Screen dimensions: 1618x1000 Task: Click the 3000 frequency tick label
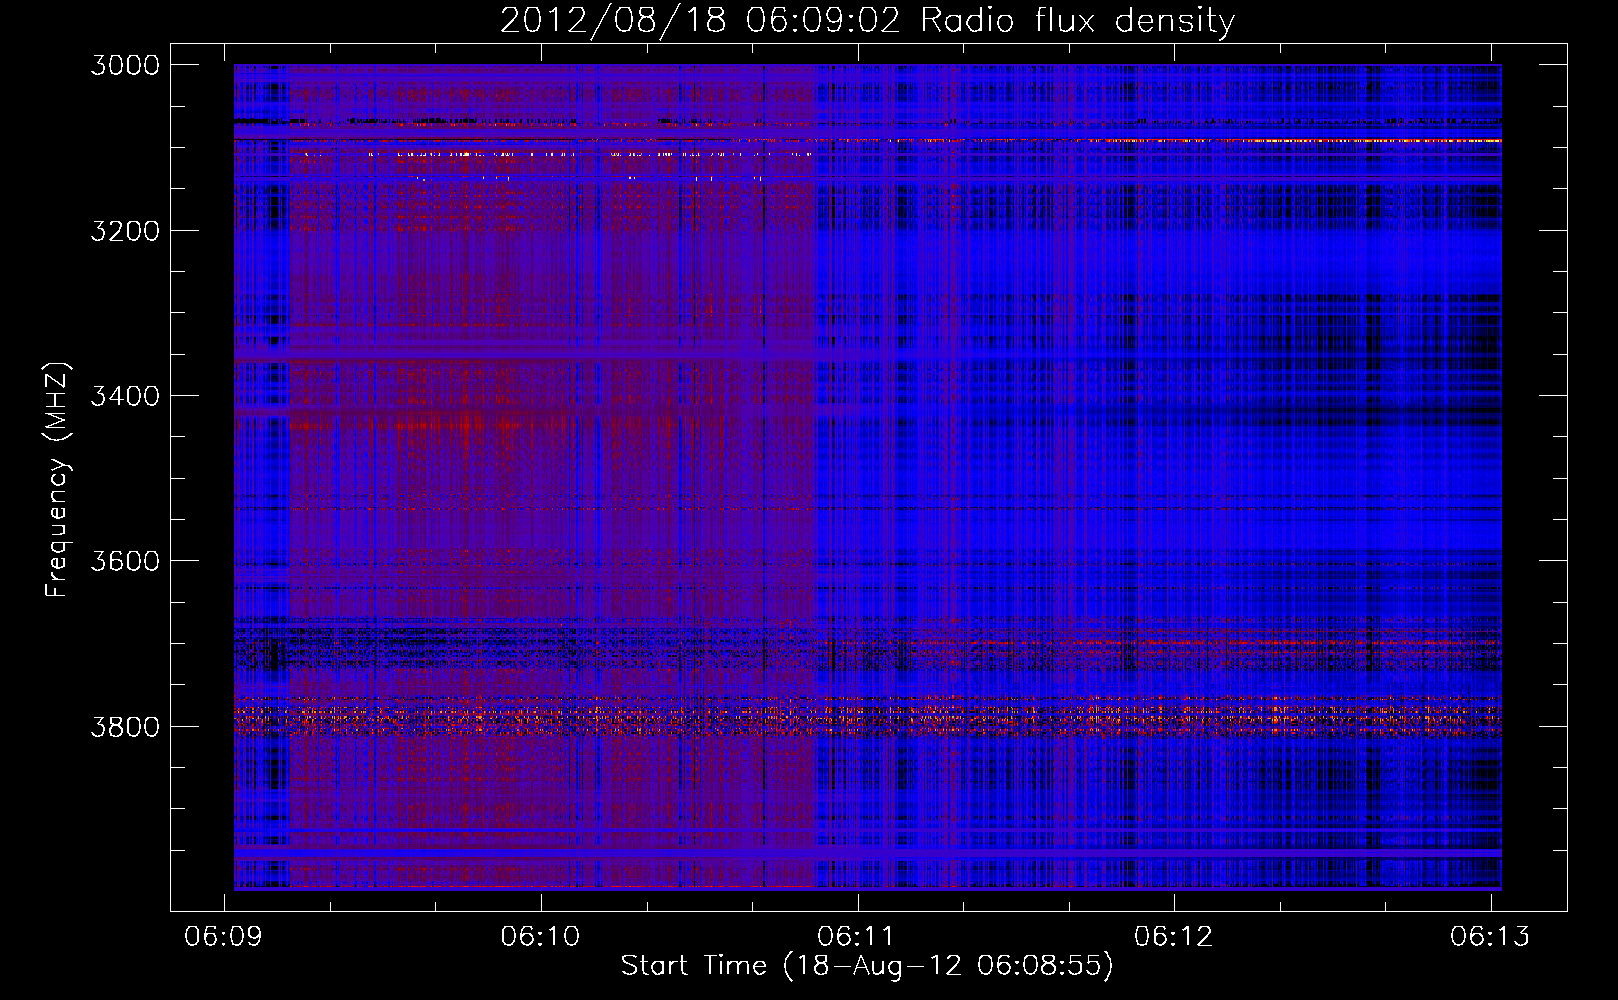click(x=125, y=65)
